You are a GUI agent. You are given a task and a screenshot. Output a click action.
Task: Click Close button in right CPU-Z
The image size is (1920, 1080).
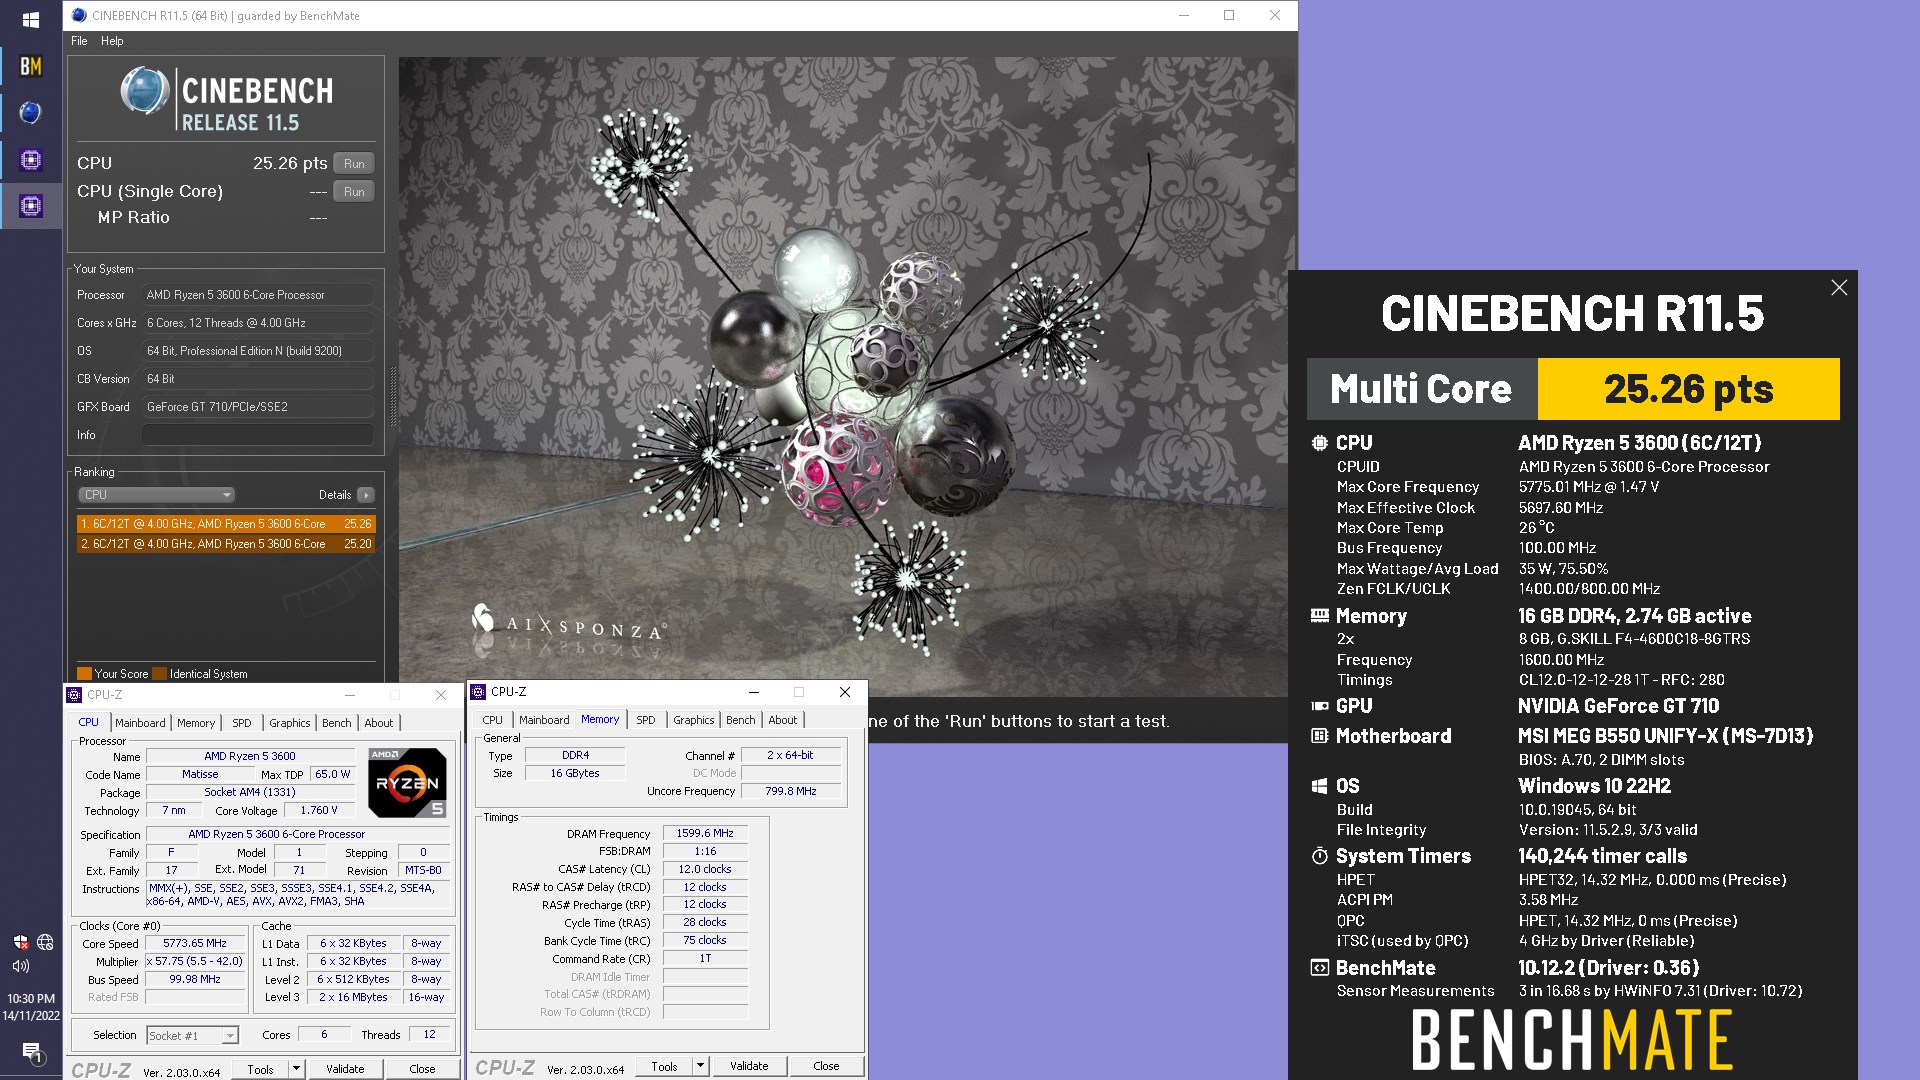[x=826, y=1066]
